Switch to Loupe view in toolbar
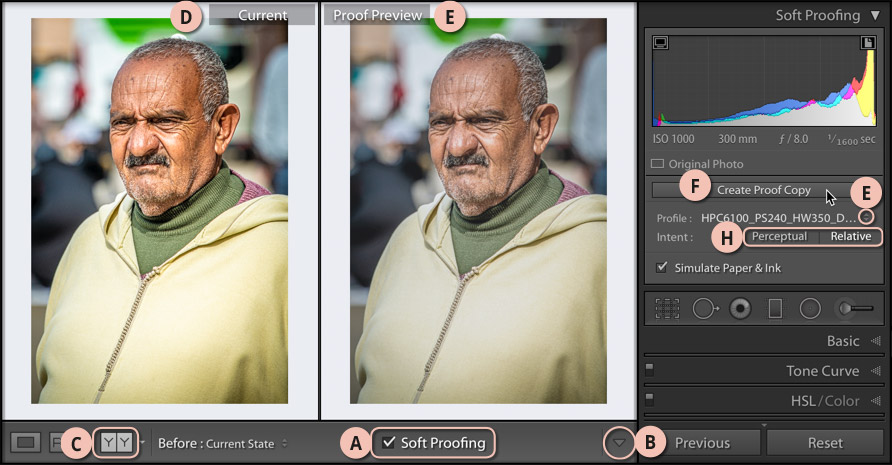Viewport: 892px width, 465px height. 26,442
